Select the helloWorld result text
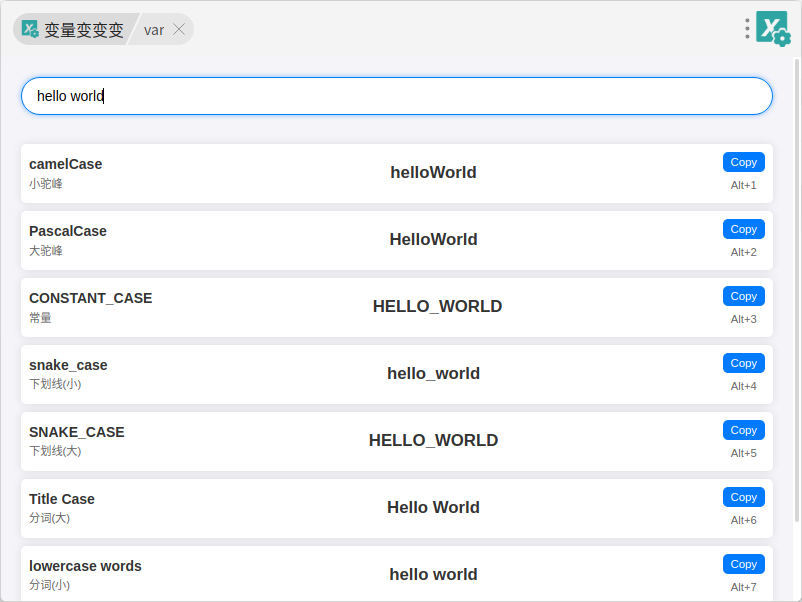 433,172
